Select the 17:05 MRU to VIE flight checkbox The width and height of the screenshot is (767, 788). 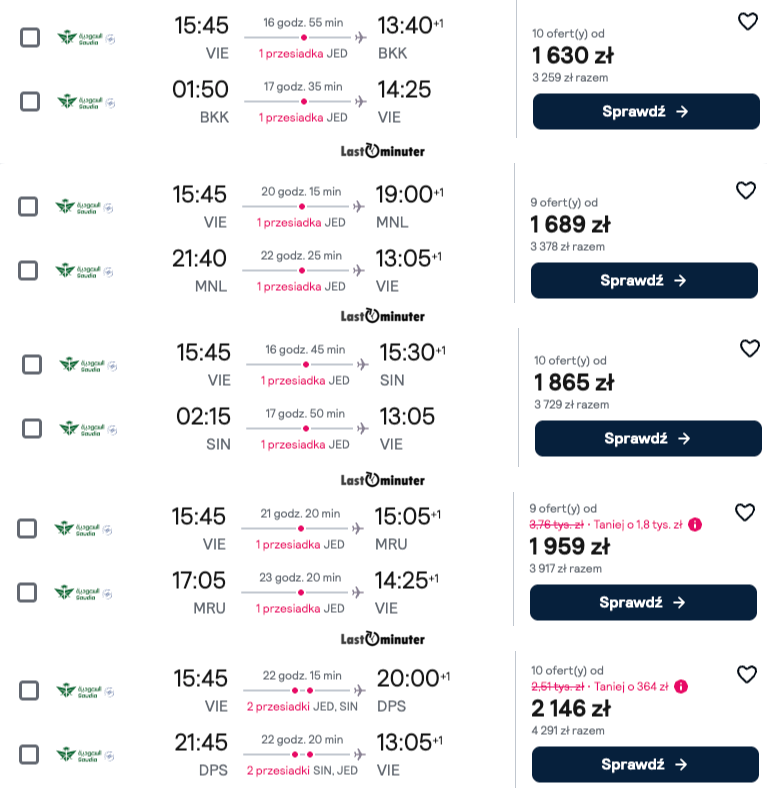(27, 593)
